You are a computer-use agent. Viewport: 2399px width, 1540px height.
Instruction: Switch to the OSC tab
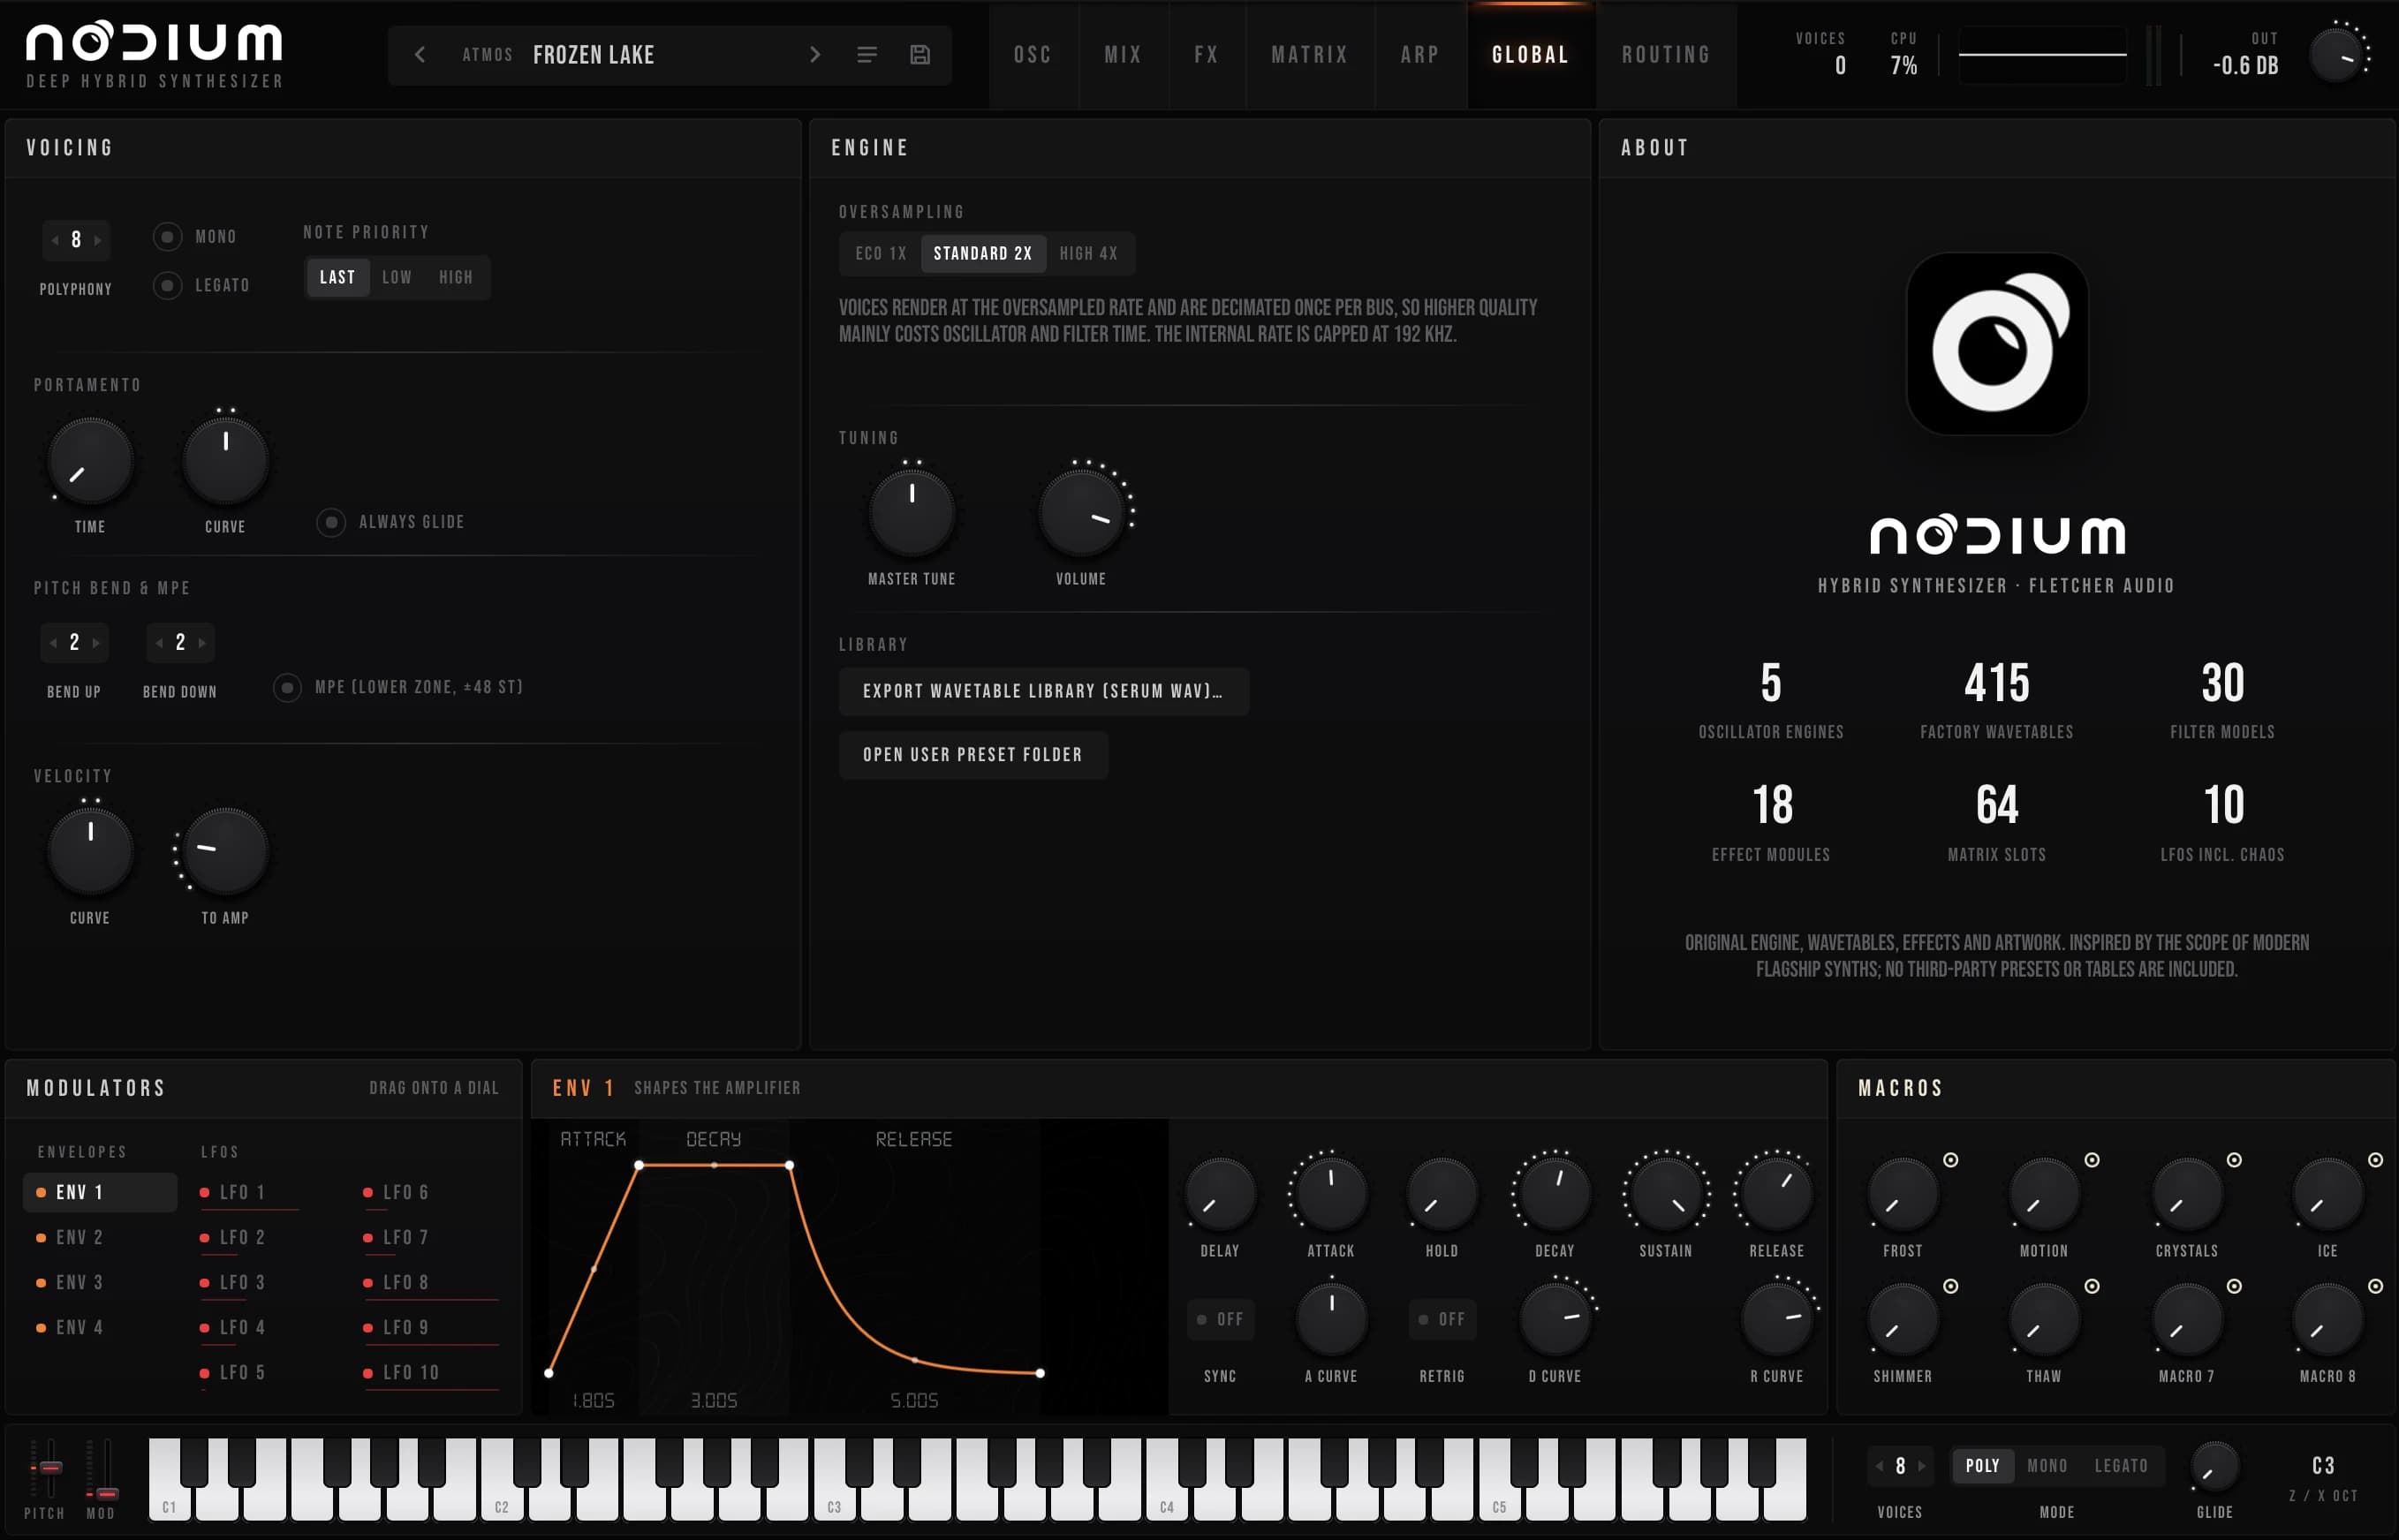(x=1033, y=55)
